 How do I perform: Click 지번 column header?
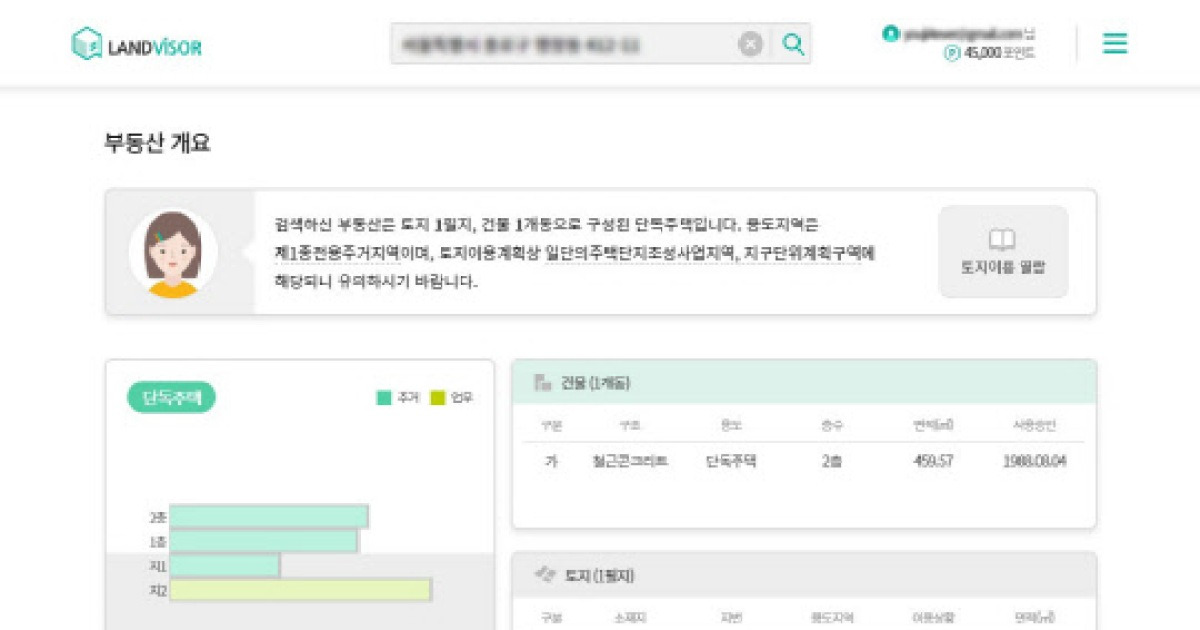(731, 618)
